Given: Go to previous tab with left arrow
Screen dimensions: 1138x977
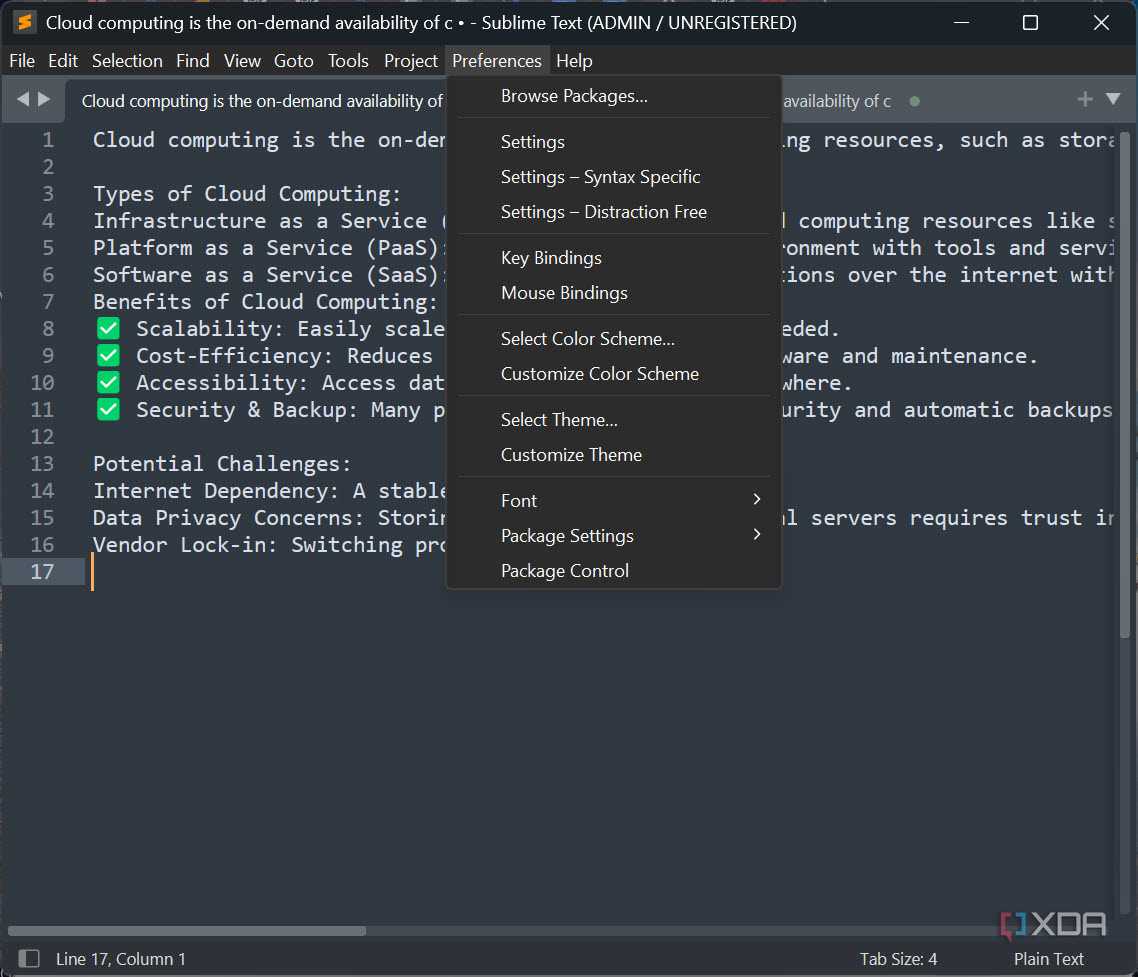Looking at the screenshot, I should pyautogui.click(x=22, y=99).
